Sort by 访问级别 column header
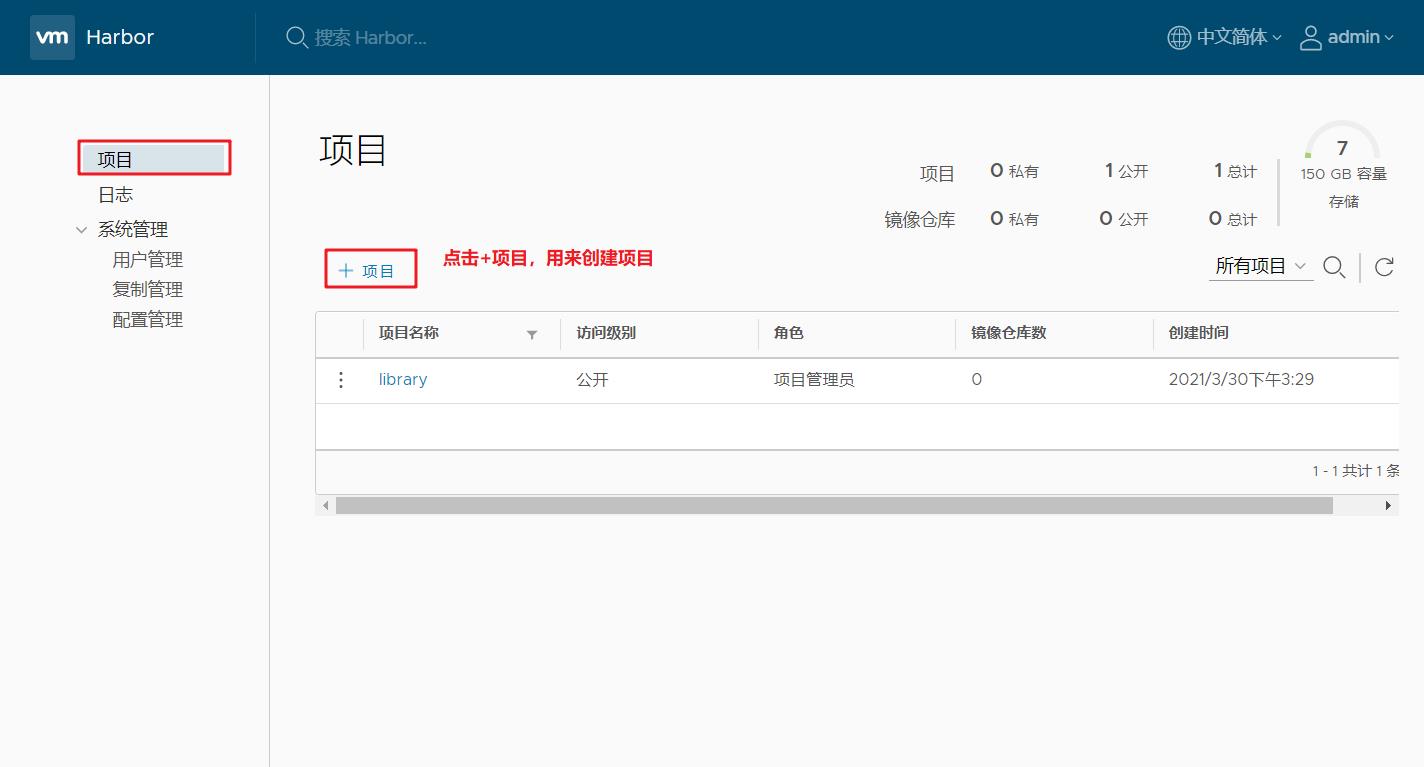 [x=606, y=333]
